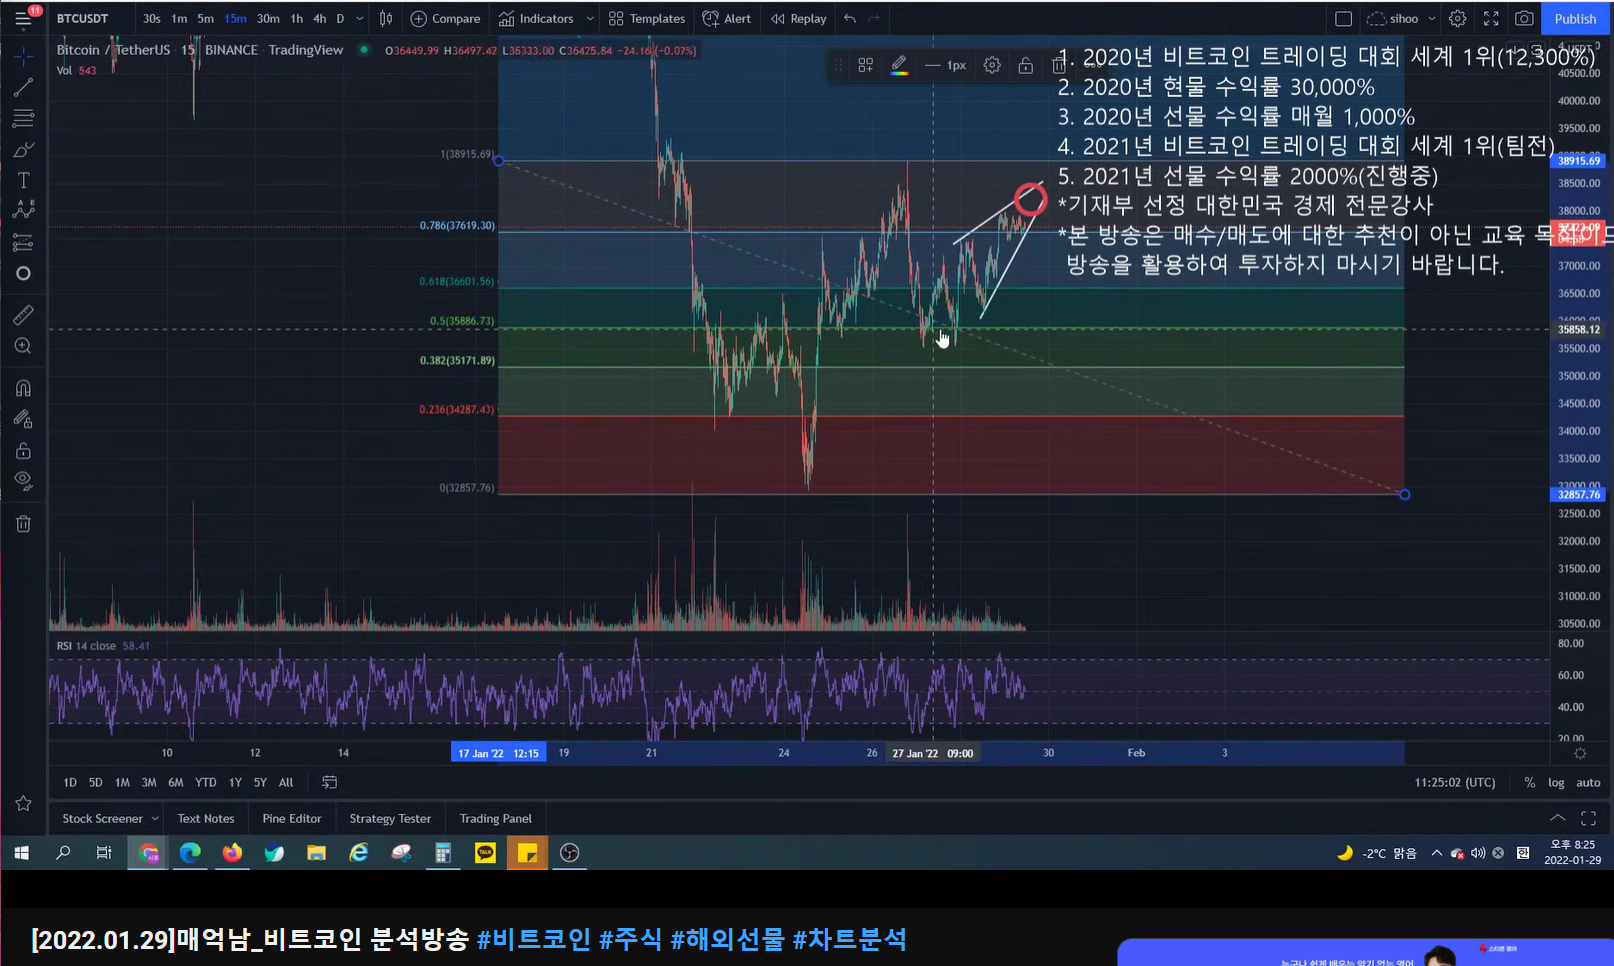Remove drawings with the trash icon
Image resolution: width=1614 pixels, height=966 pixels.
pos(23,523)
